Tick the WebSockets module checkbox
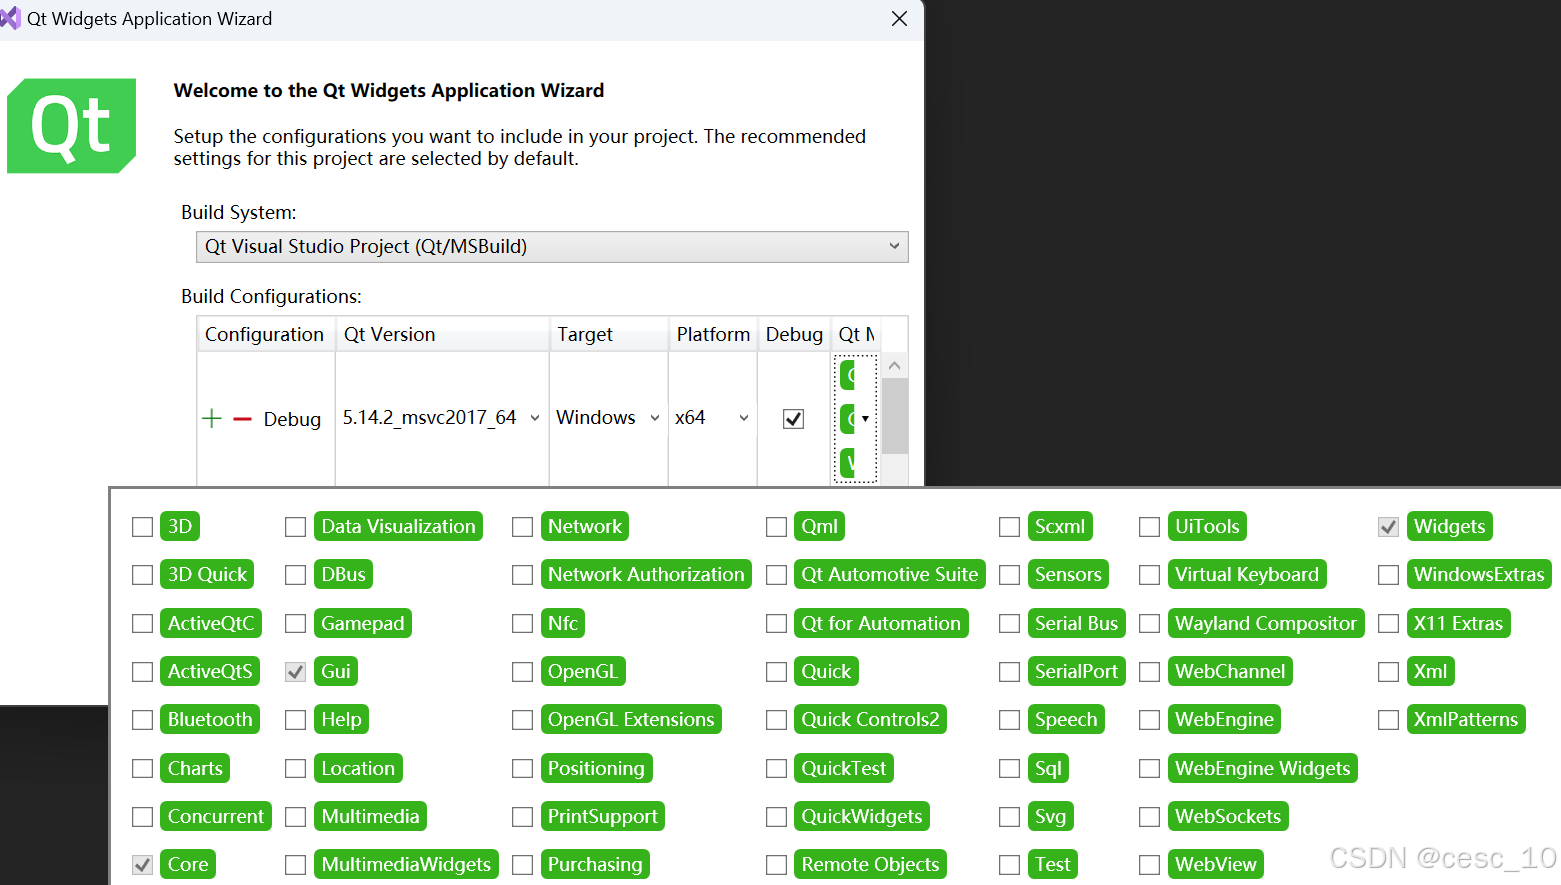The width and height of the screenshot is (1561, 885). pyautogui.click(x=1149, y=817)
